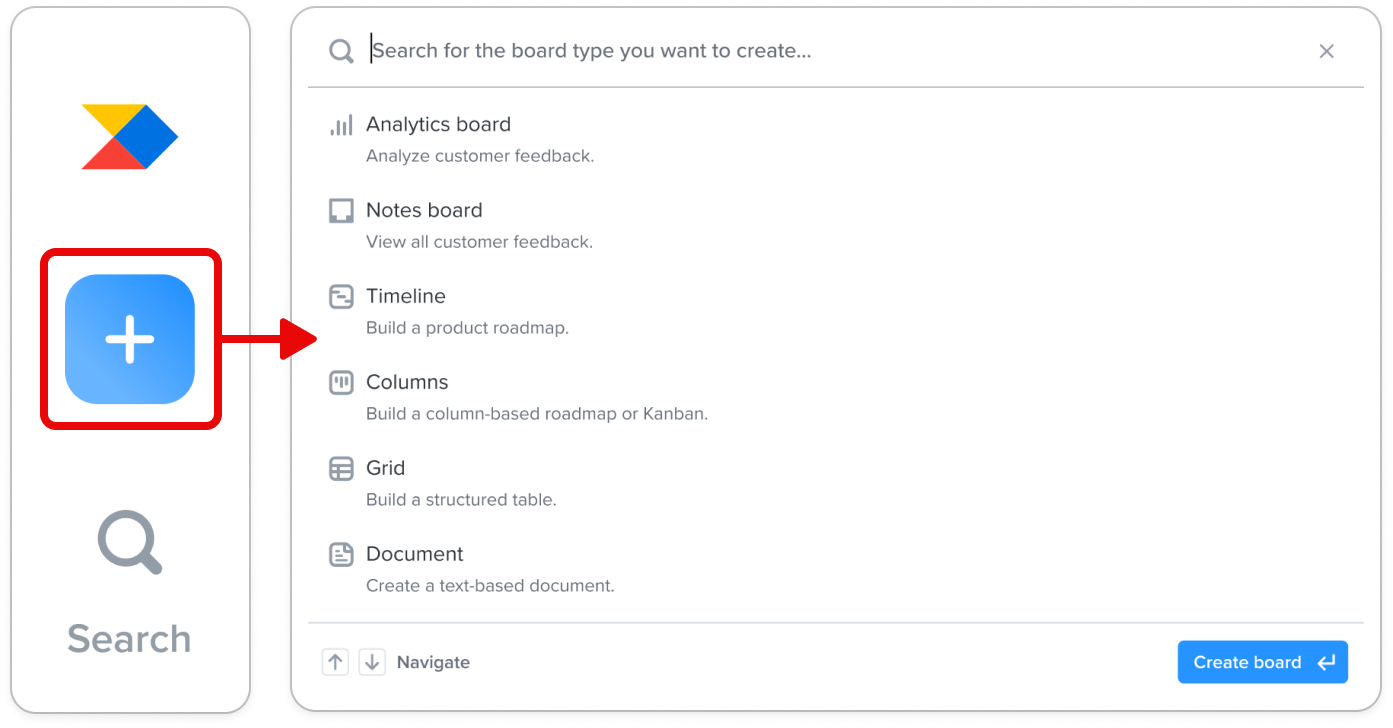
Task: Click the Analytics board bar chart icon
Action: click(x=341, y=126)
